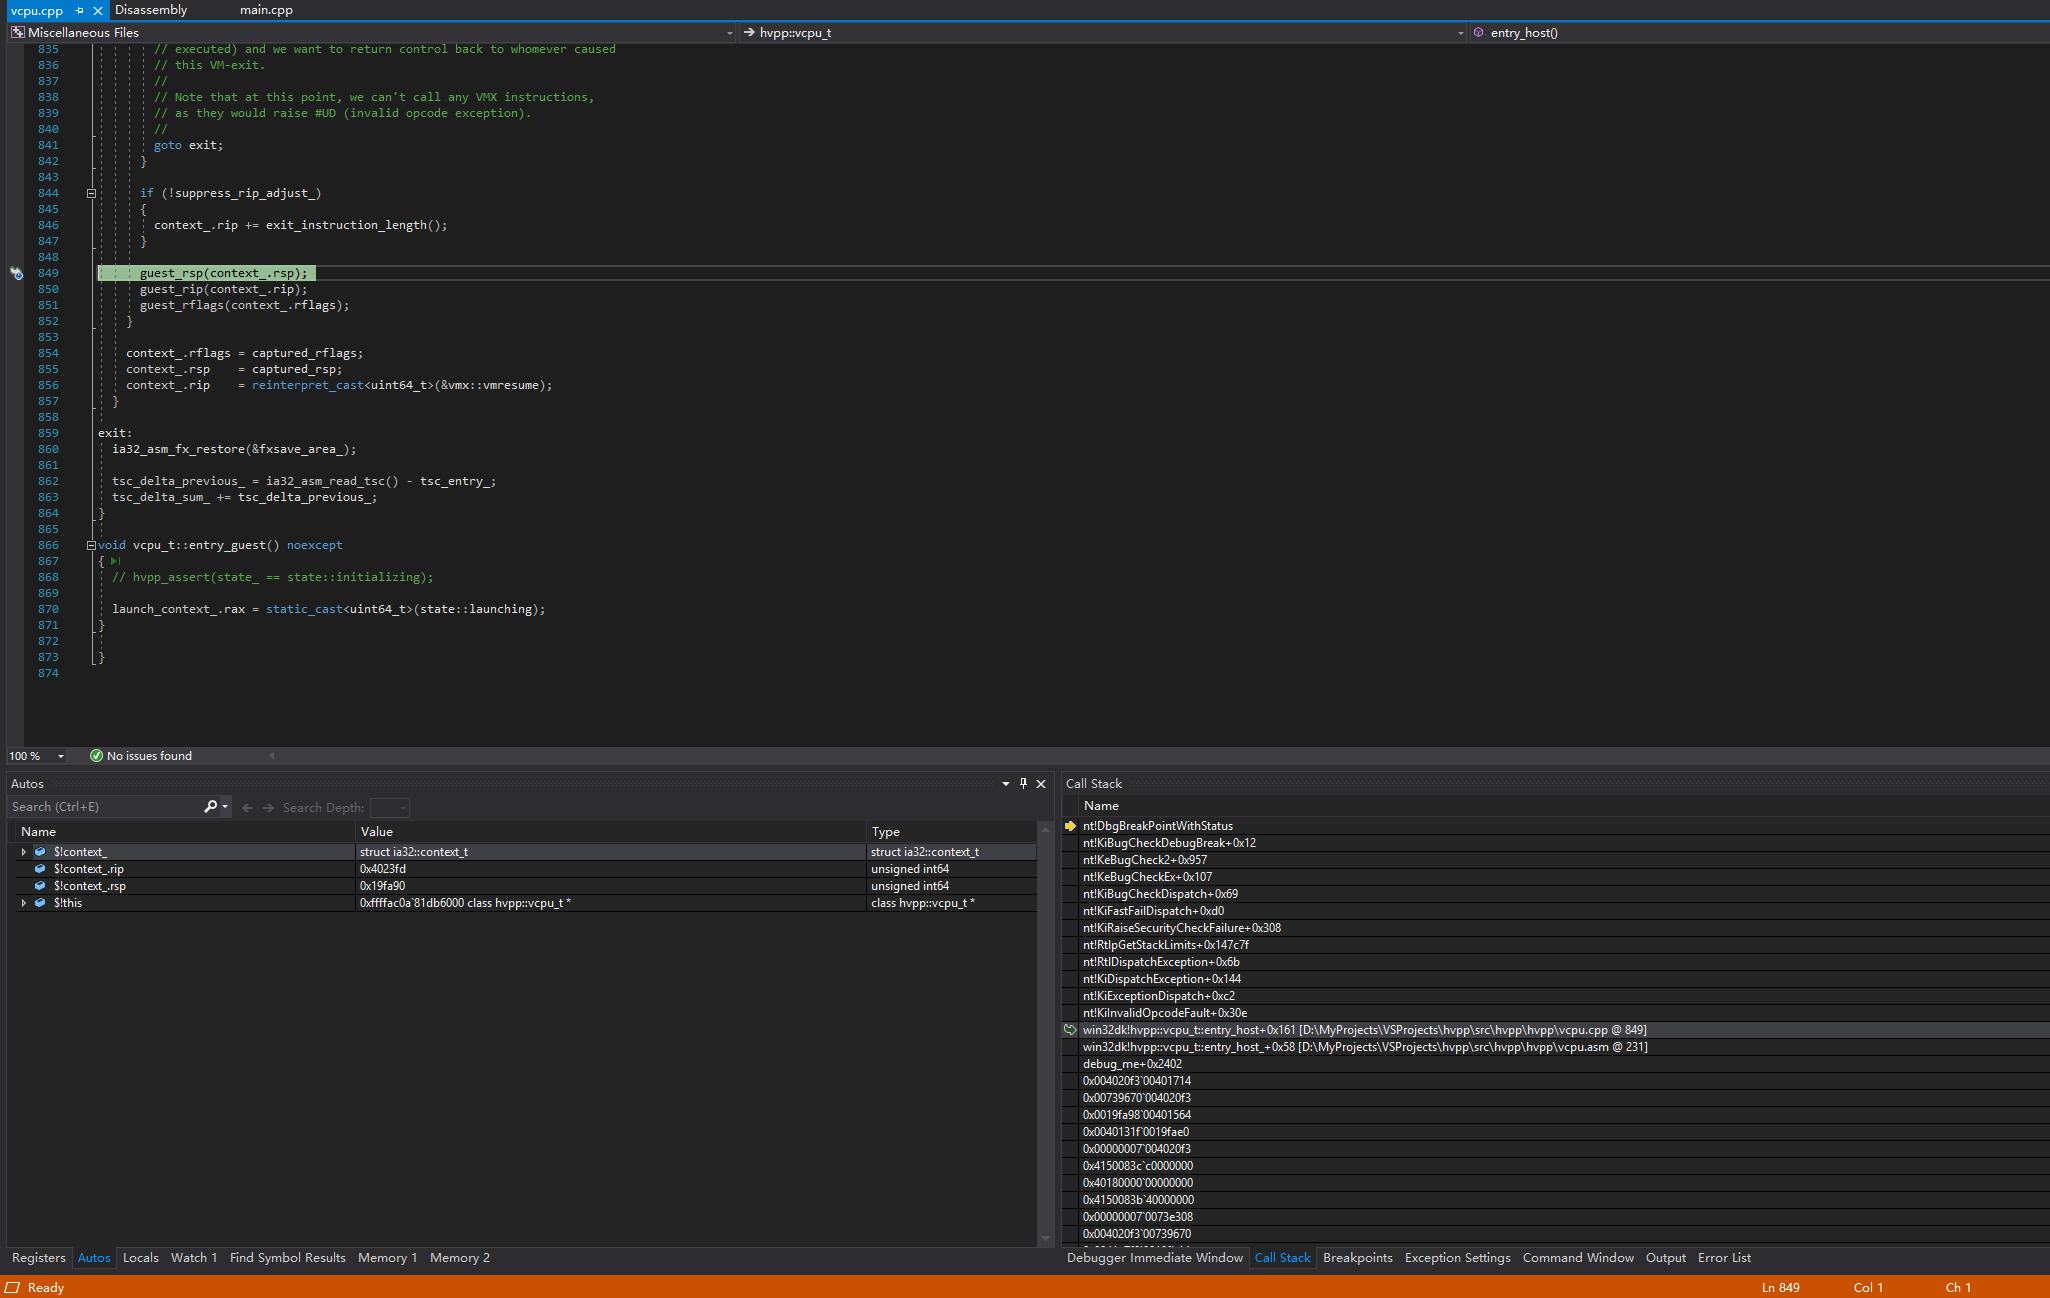The width and height of the screenshot is (2050, 1298).
Task: Open the Autos window options dropdown arrow
Action: [1005, 784]
